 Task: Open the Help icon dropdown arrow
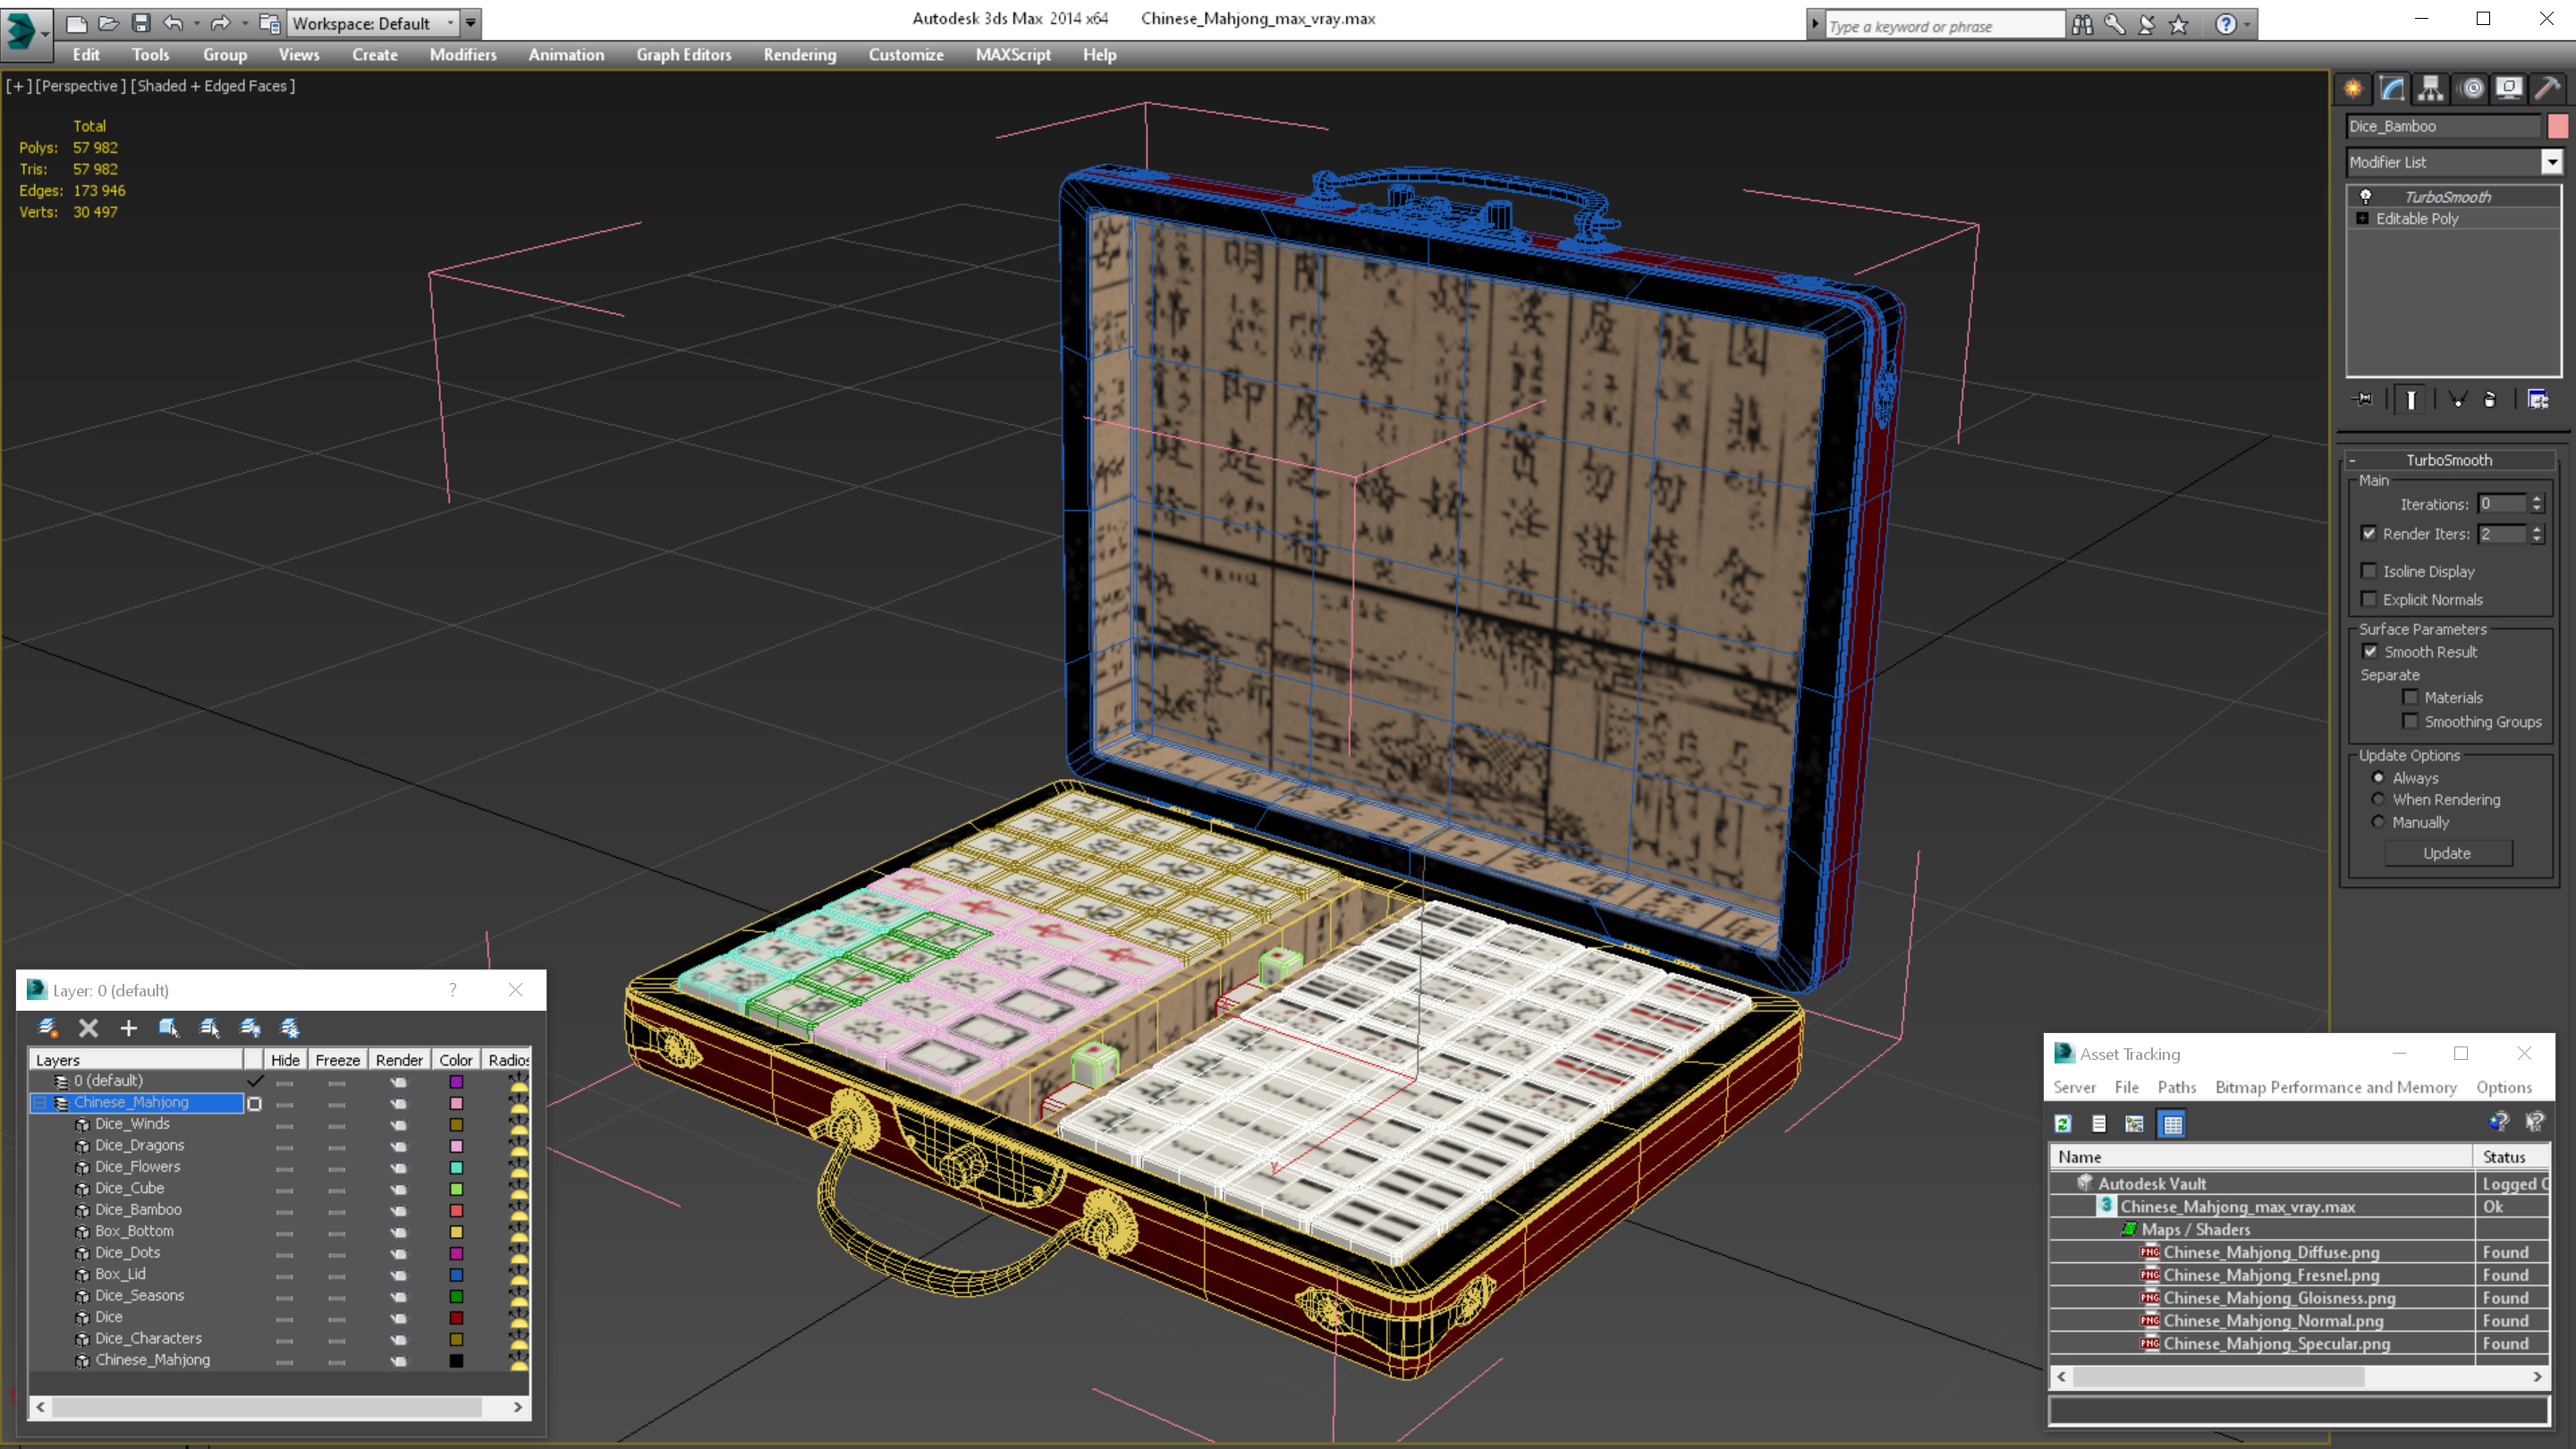click(x=2247, y=25)
